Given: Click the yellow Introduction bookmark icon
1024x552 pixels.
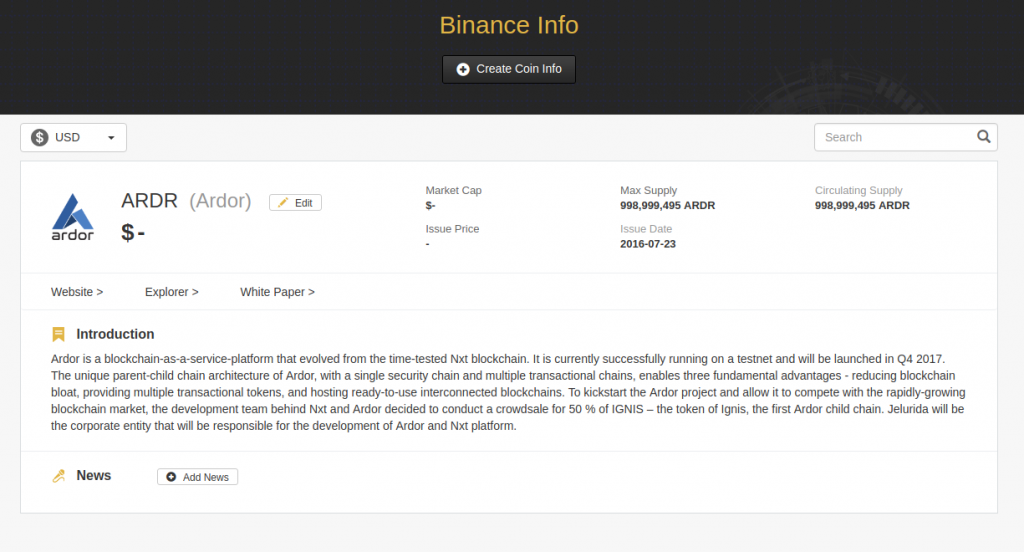Looking at the screenshot, I should tap(58, 334).
